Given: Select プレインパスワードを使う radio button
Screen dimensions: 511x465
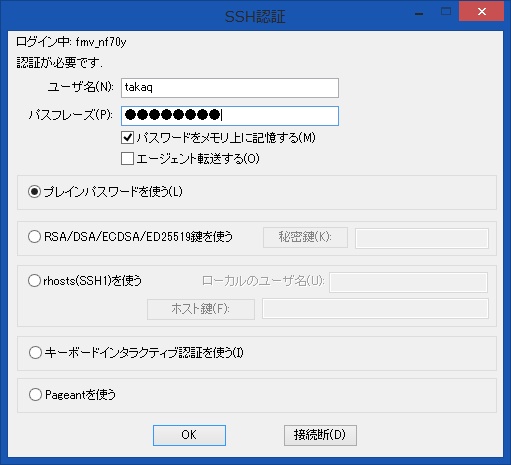Looking at the screenshot, I should click(x=34, y=192).
